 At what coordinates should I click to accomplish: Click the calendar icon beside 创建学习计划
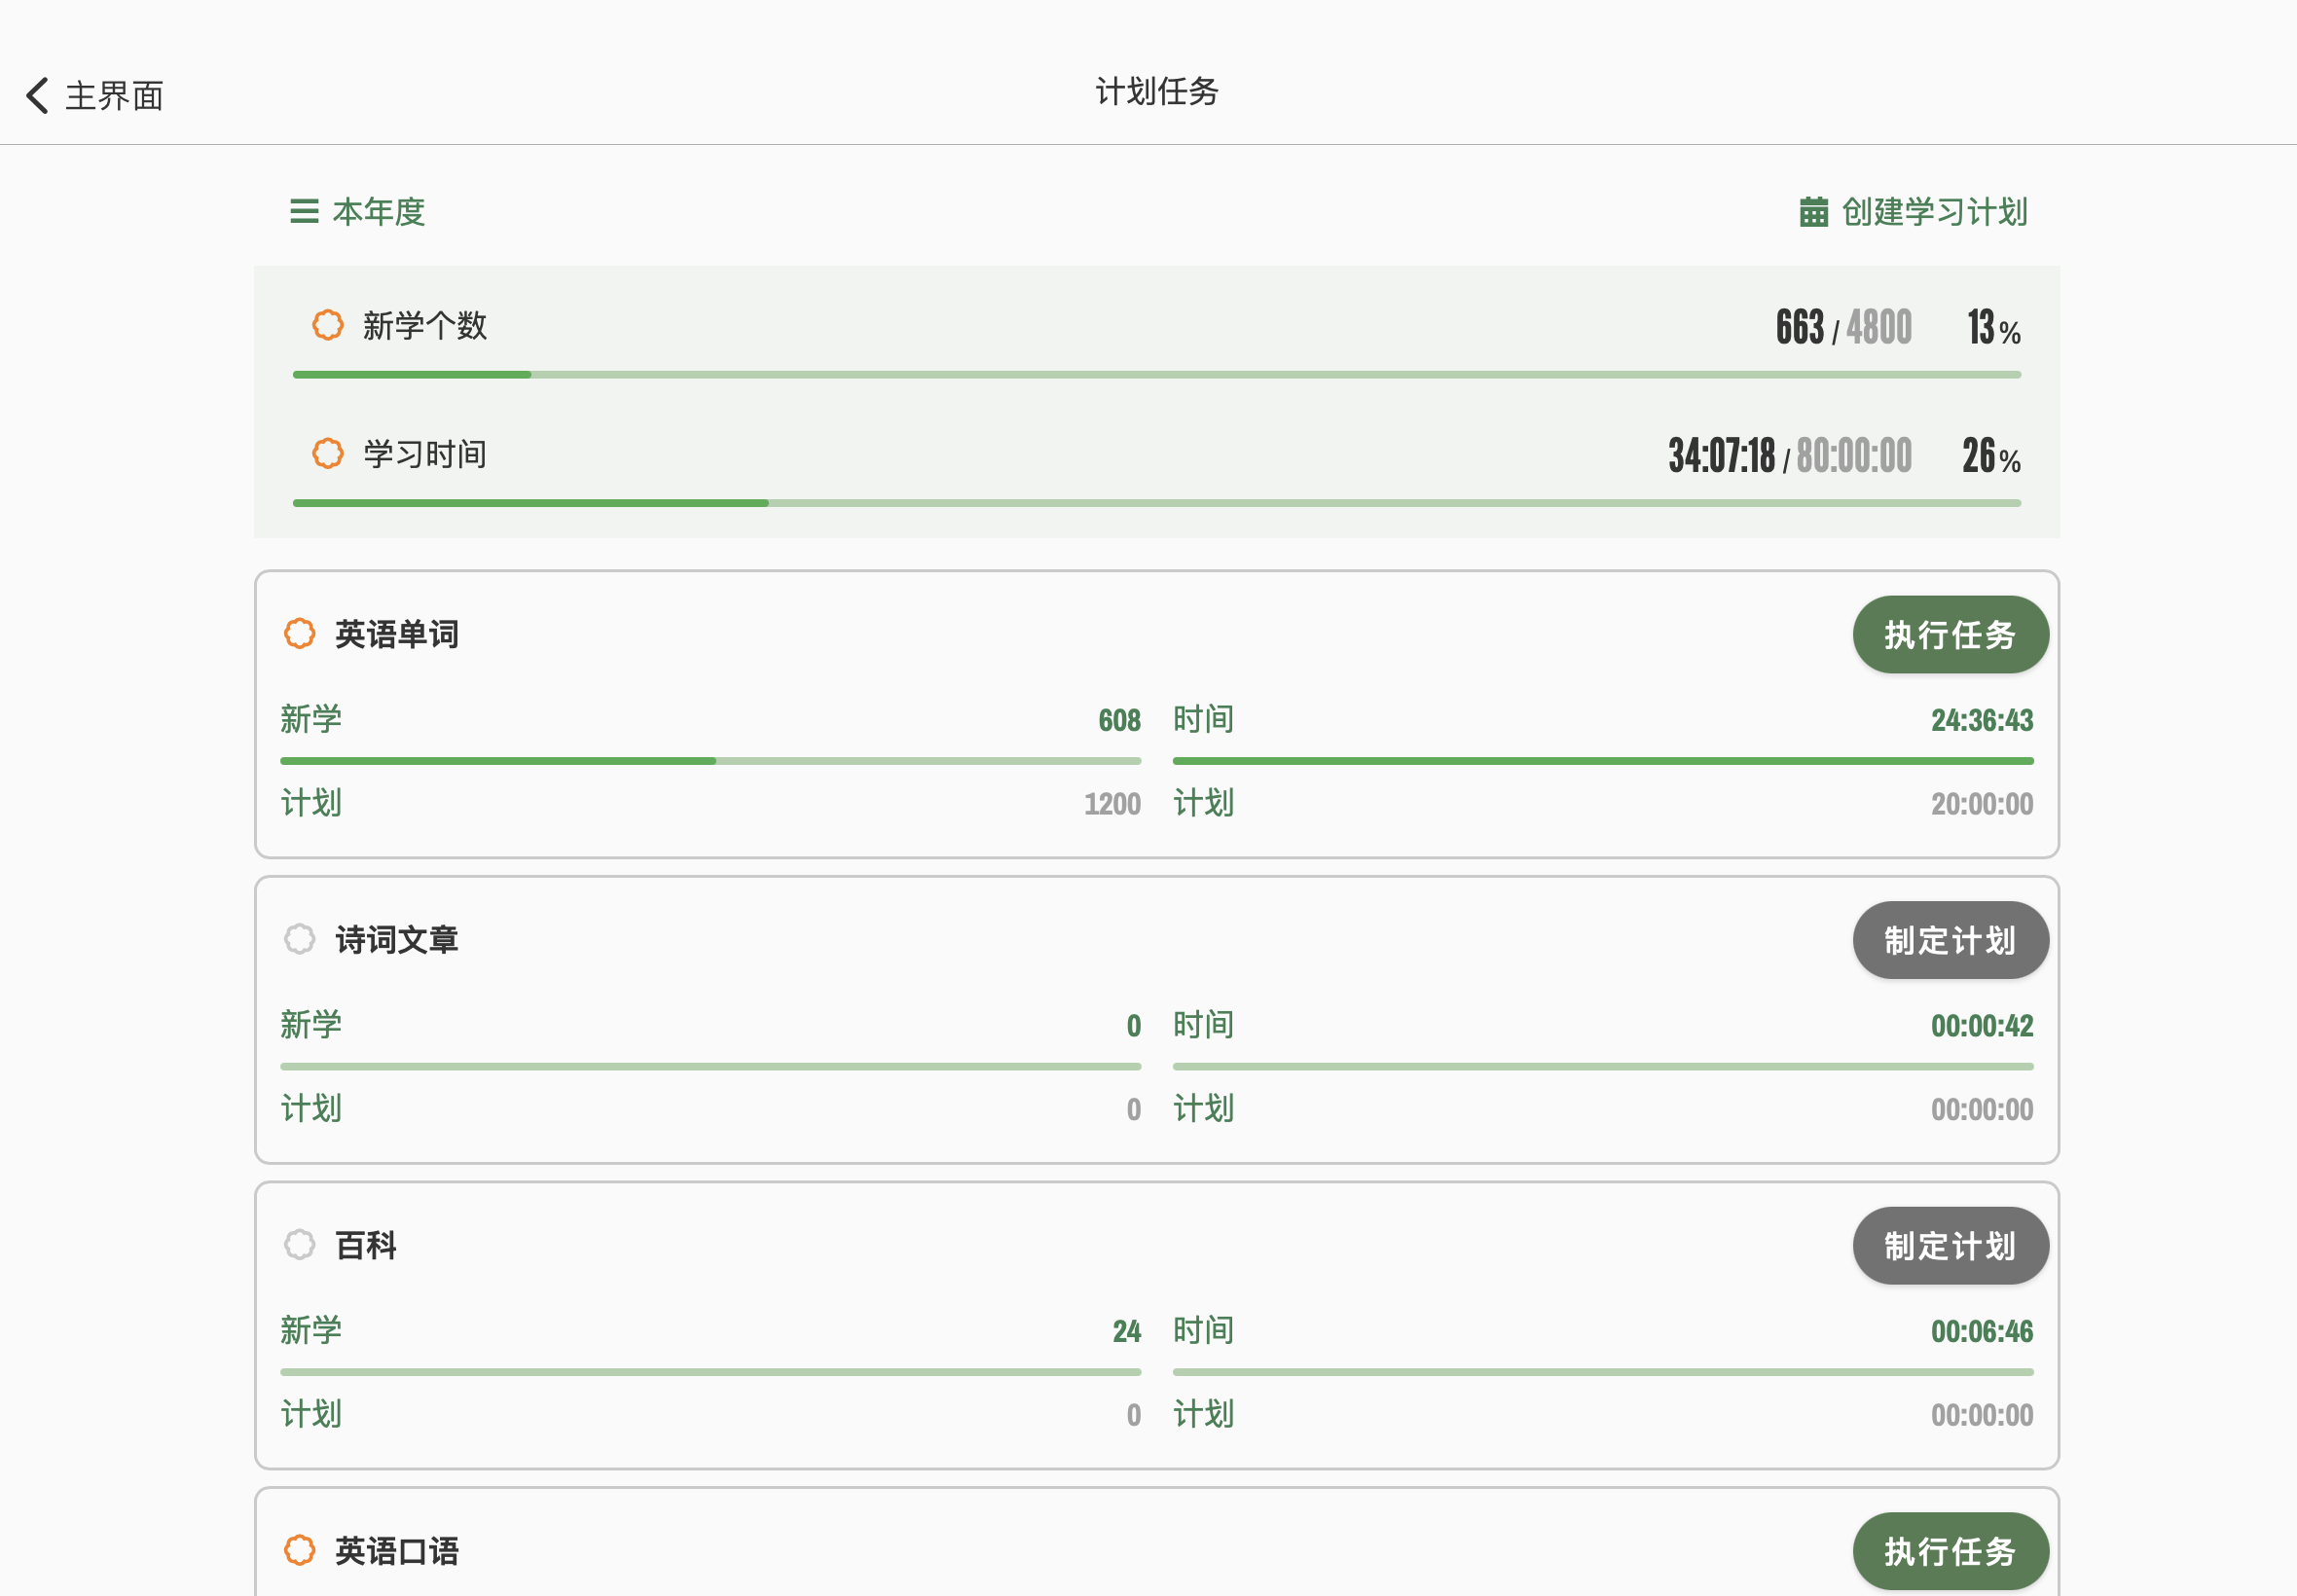1813,212
